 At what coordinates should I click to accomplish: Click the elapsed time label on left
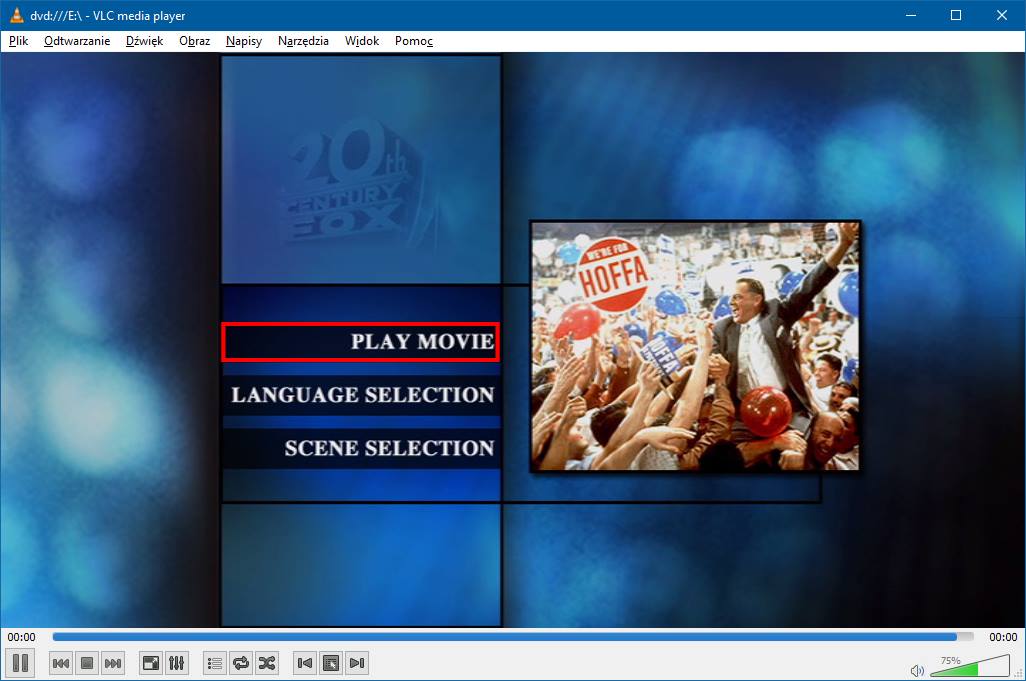[22, 637]
